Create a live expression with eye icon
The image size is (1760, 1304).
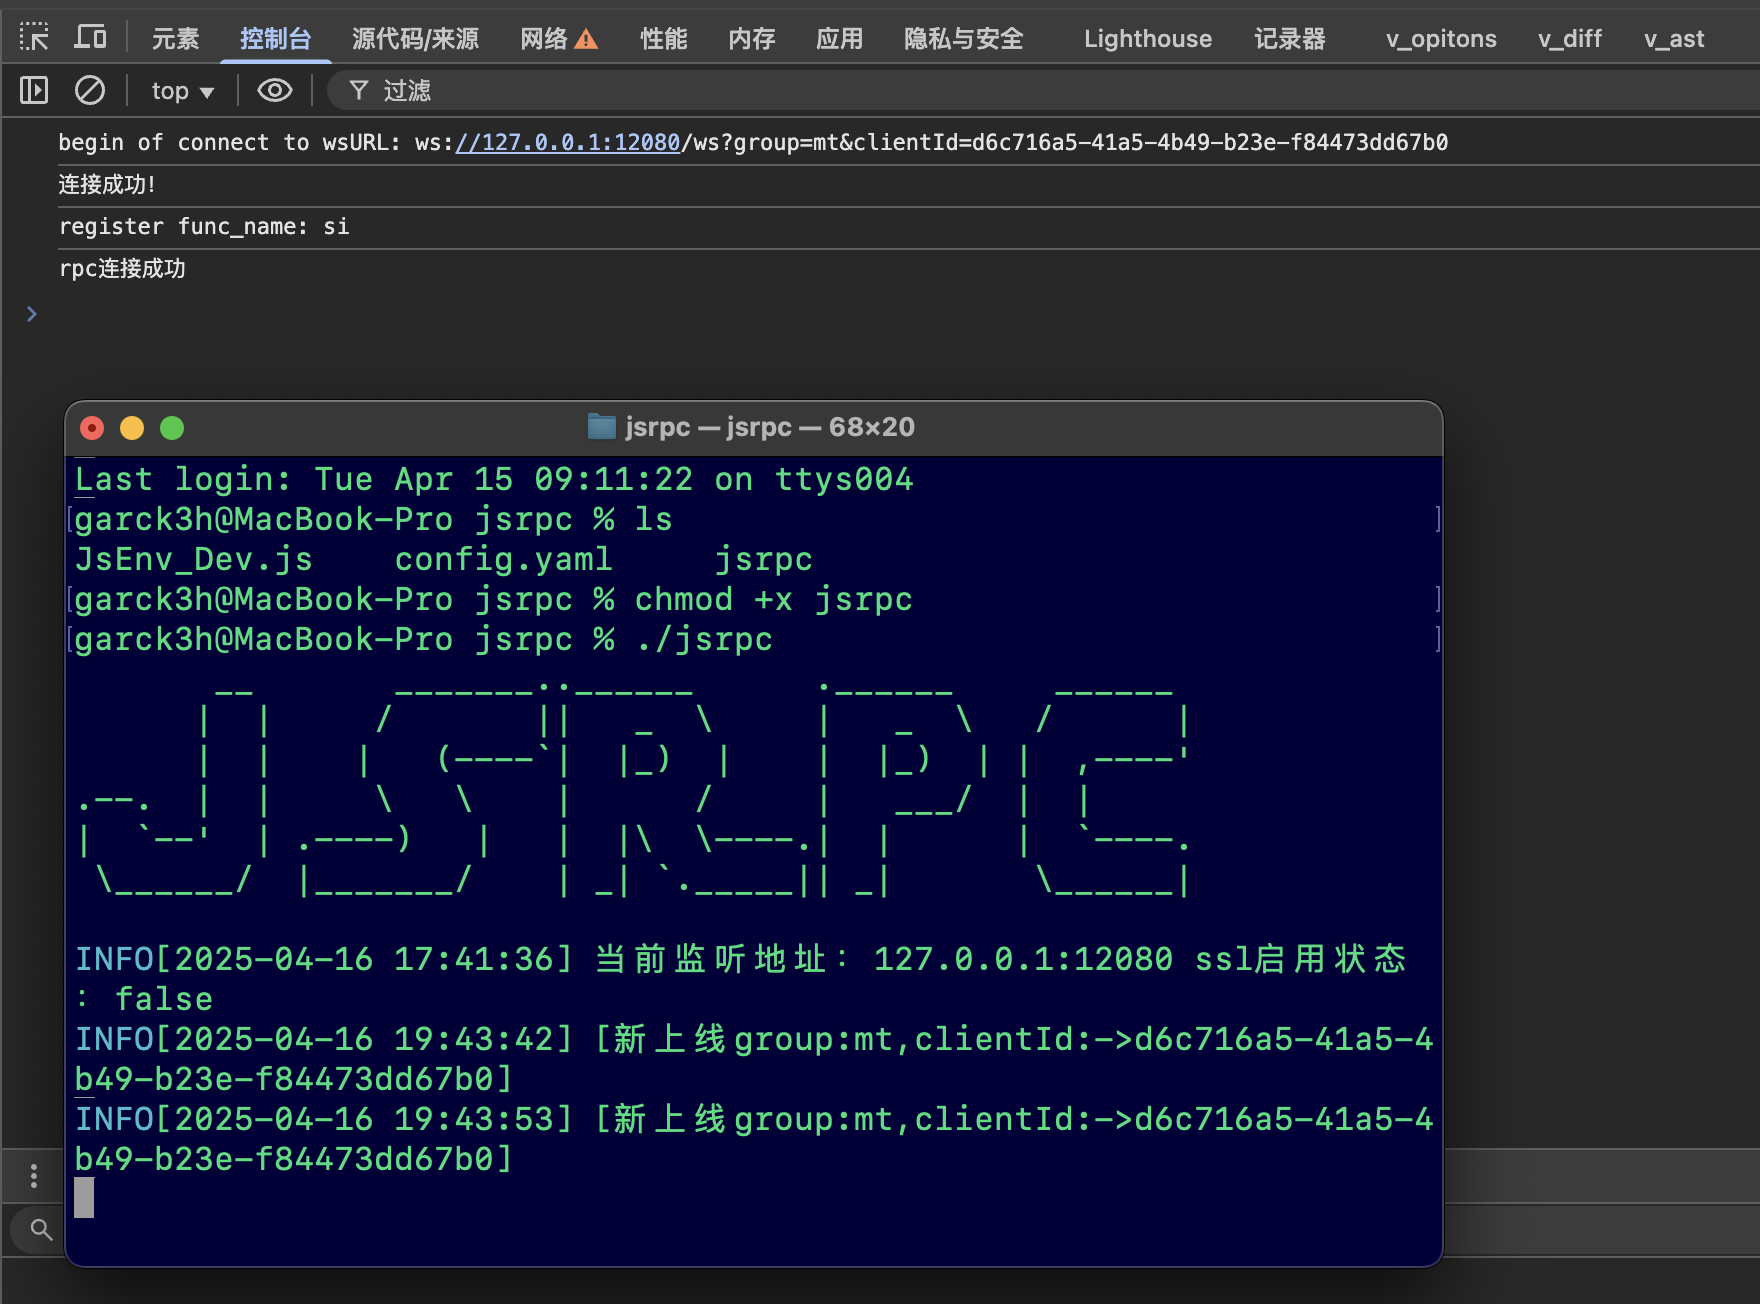coord(274,91)
